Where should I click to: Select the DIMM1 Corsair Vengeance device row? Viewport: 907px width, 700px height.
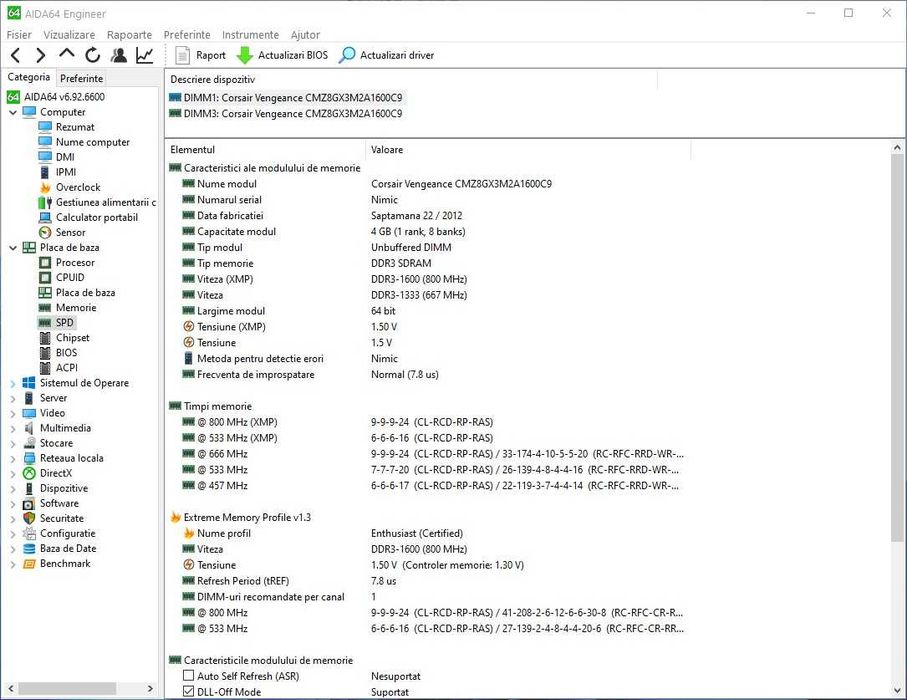coord(286,98)
